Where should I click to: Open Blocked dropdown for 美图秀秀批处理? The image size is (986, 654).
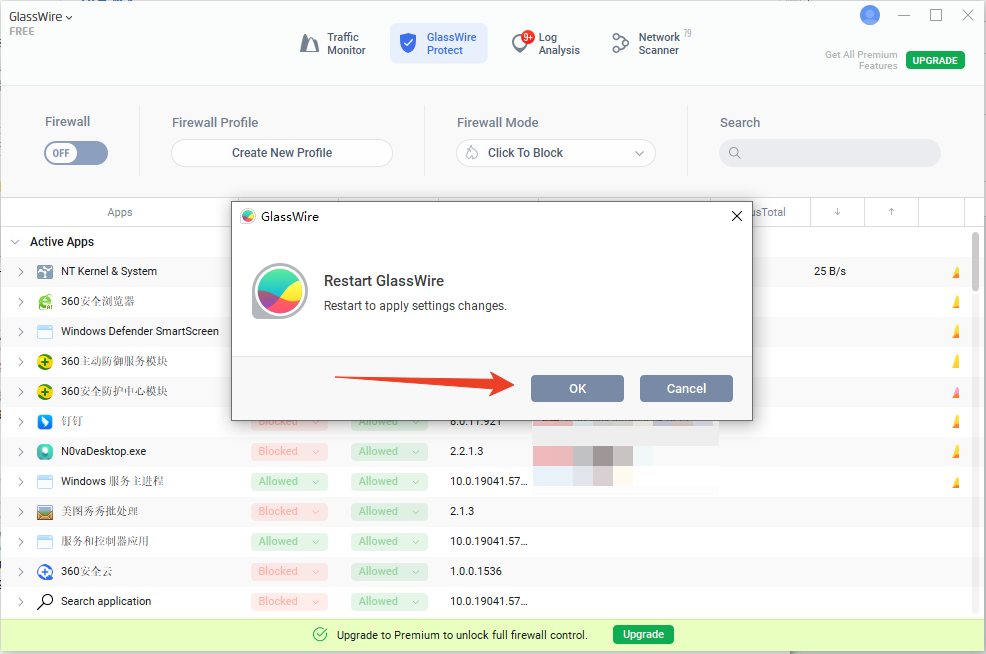click(289, 512)
